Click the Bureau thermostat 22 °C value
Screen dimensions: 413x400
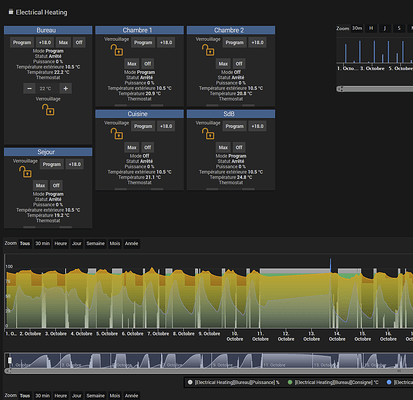(x=45, y=88)
